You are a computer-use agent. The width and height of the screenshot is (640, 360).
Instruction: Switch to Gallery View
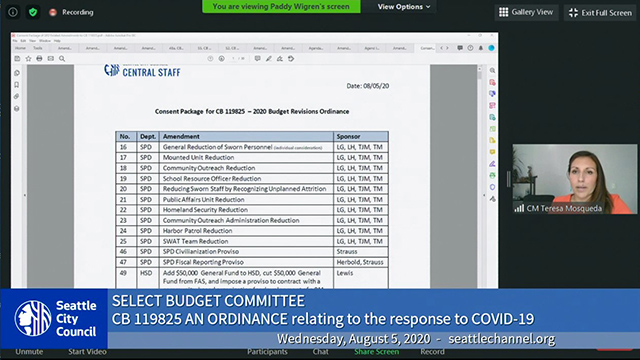527,12
